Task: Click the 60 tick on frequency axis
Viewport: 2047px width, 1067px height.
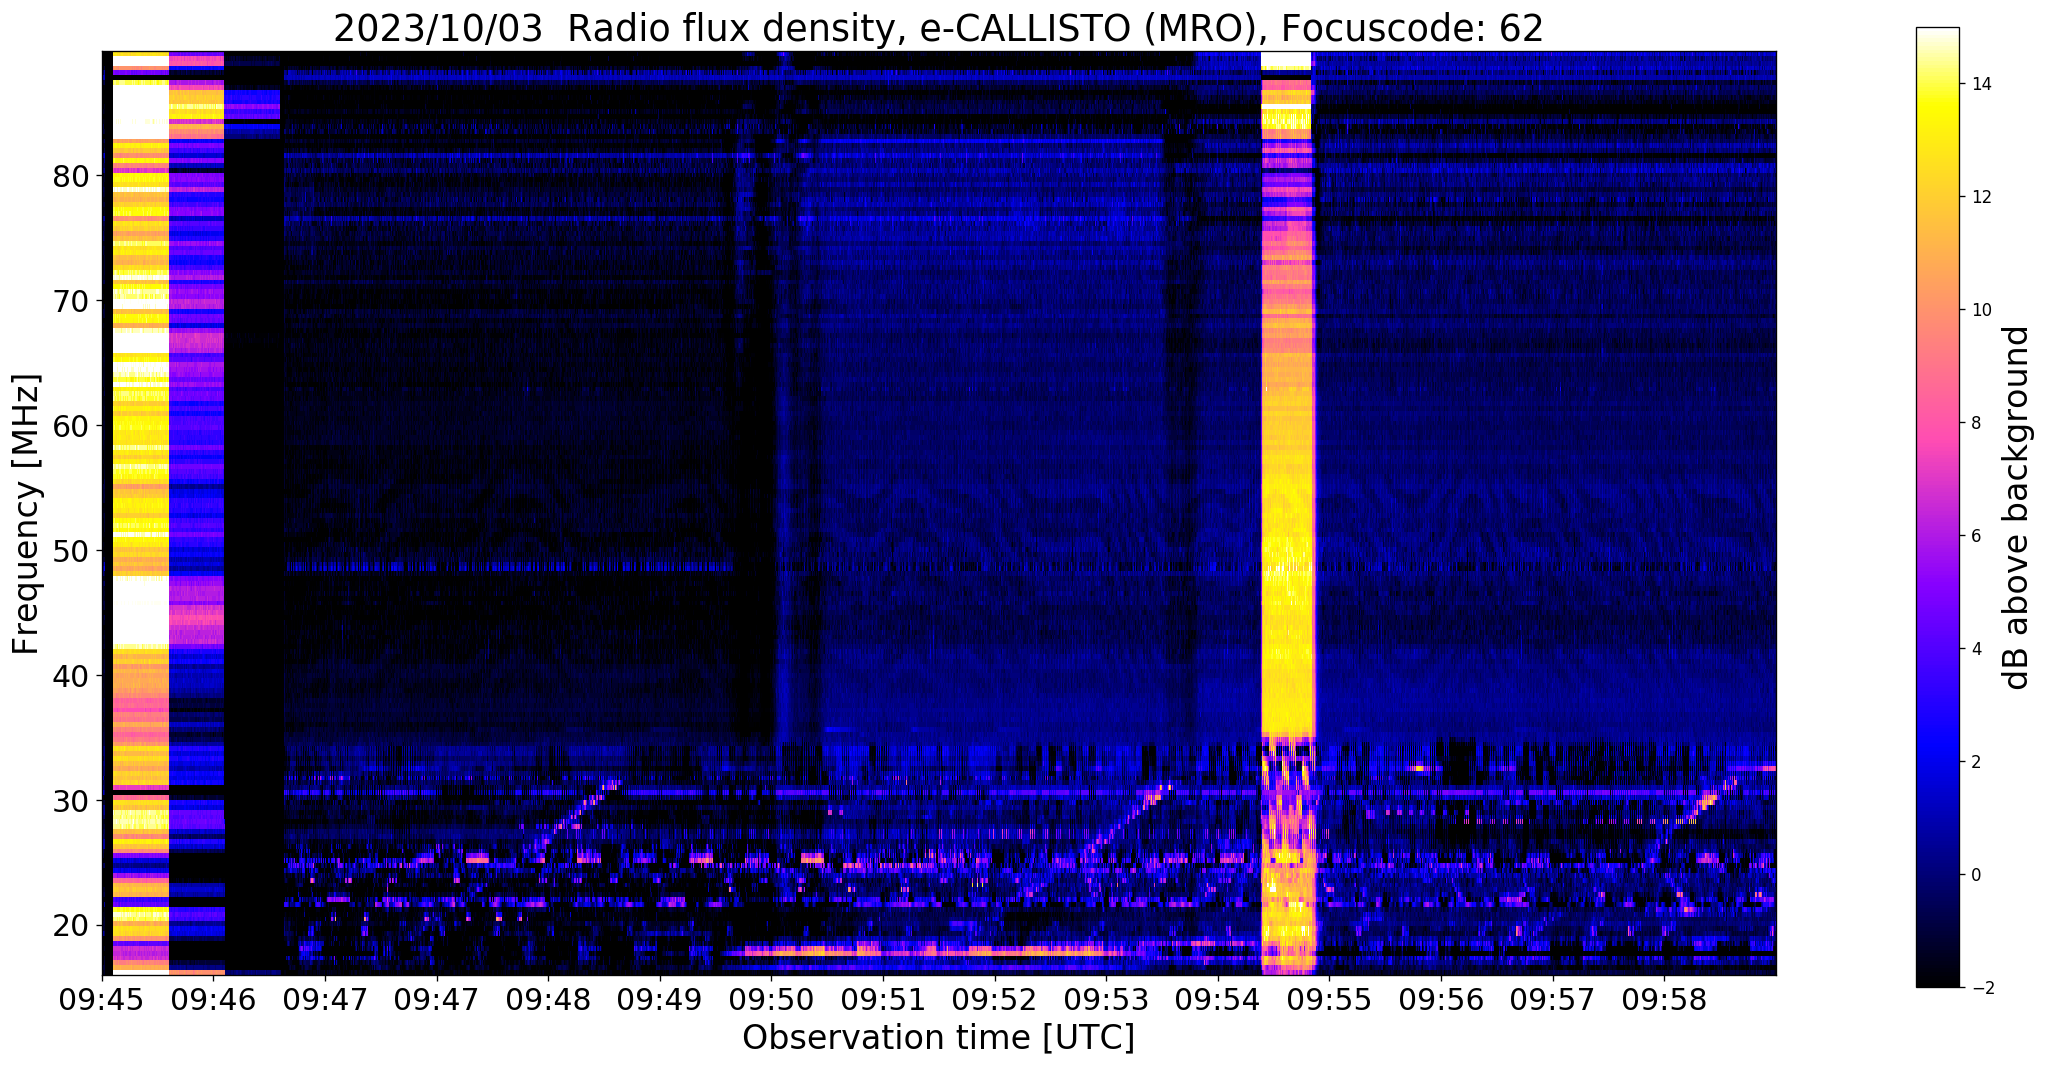Action: [x=71, y=427]
